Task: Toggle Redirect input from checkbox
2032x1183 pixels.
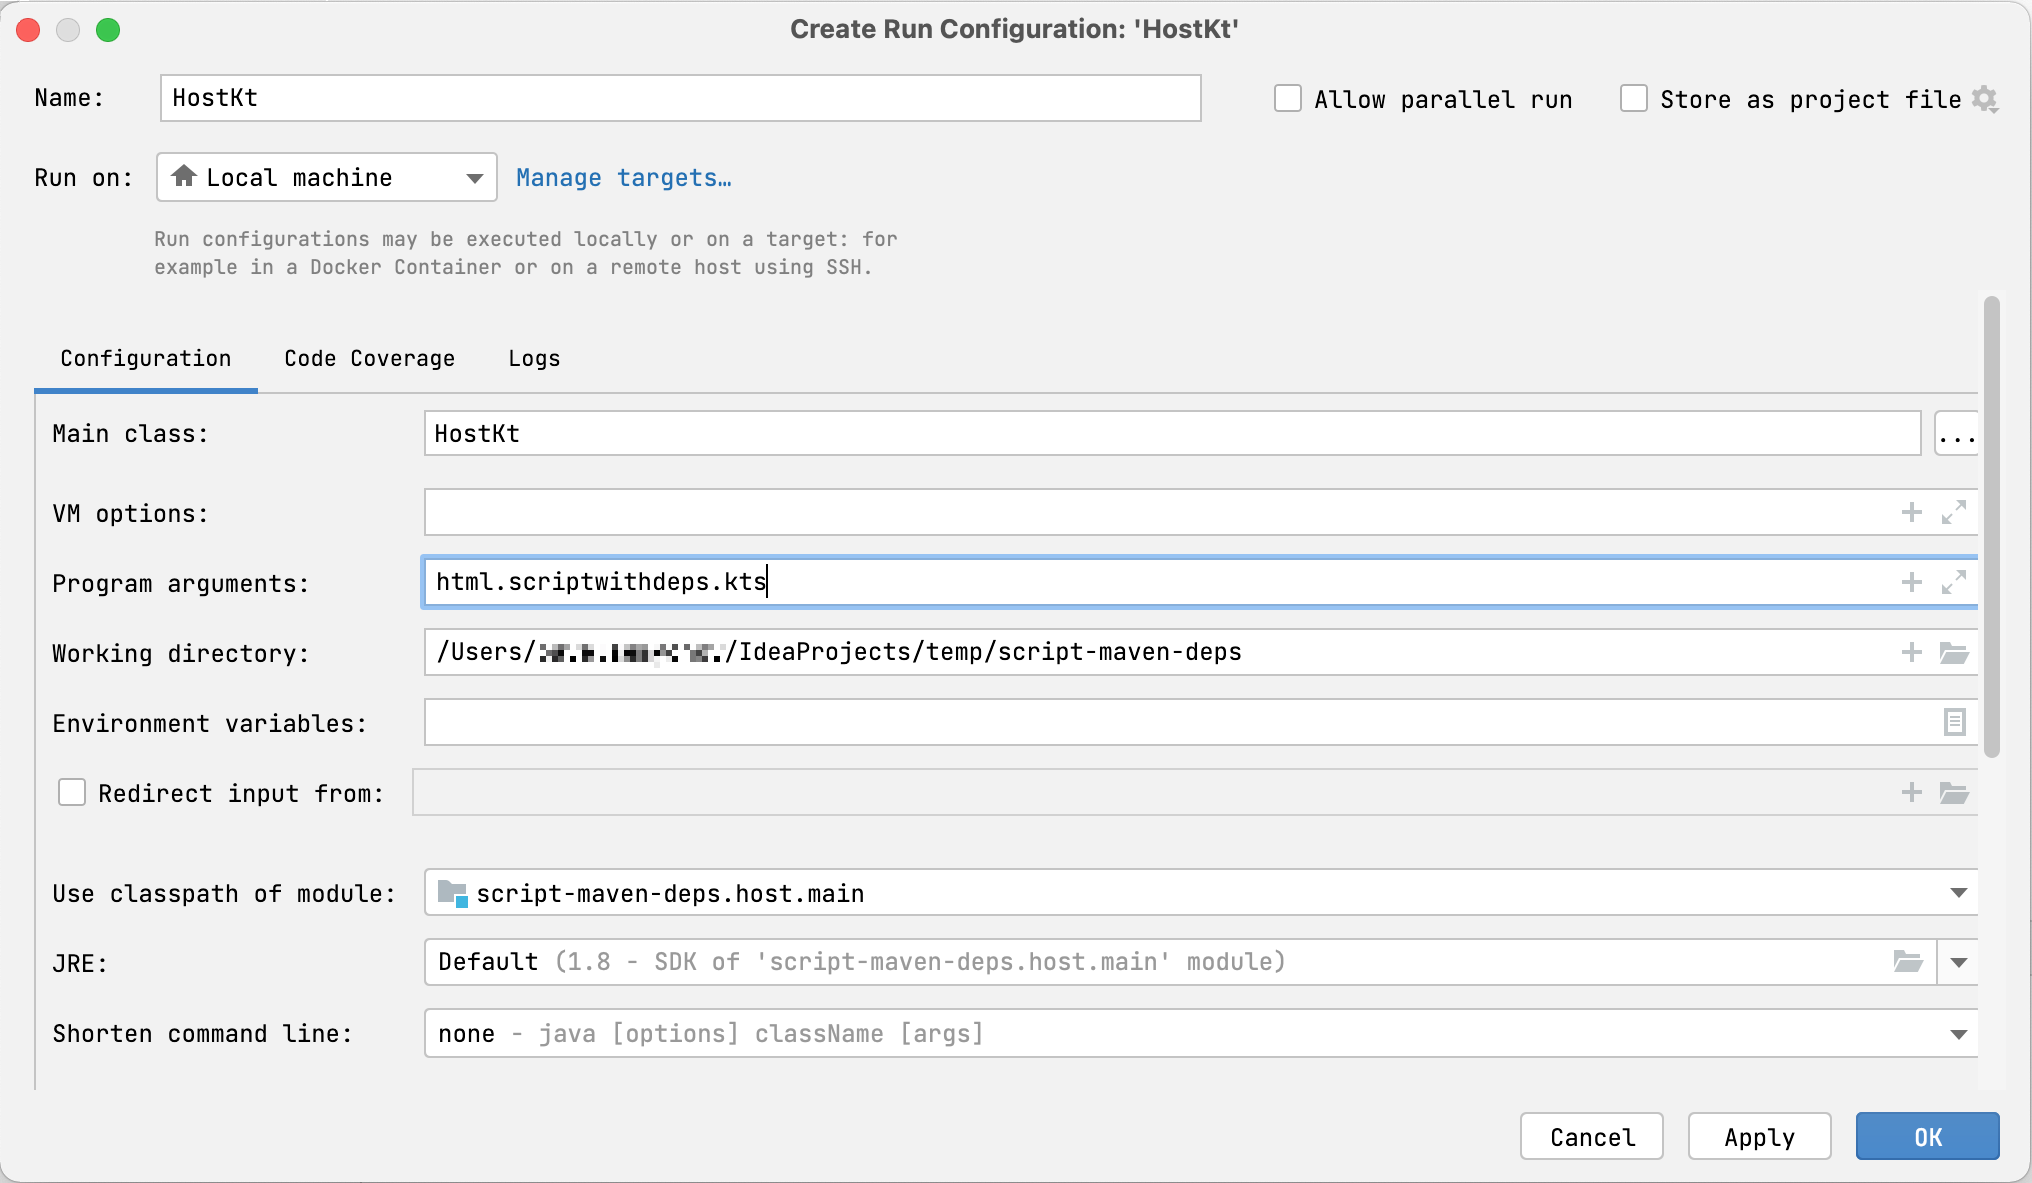Action: [x=73, y=794]
